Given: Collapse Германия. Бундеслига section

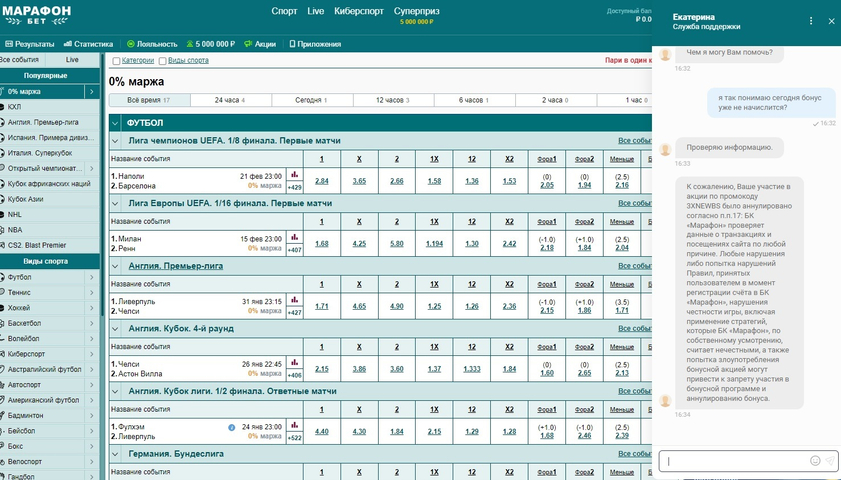Looking at the screenshot, I should click(x=115, y=454).
